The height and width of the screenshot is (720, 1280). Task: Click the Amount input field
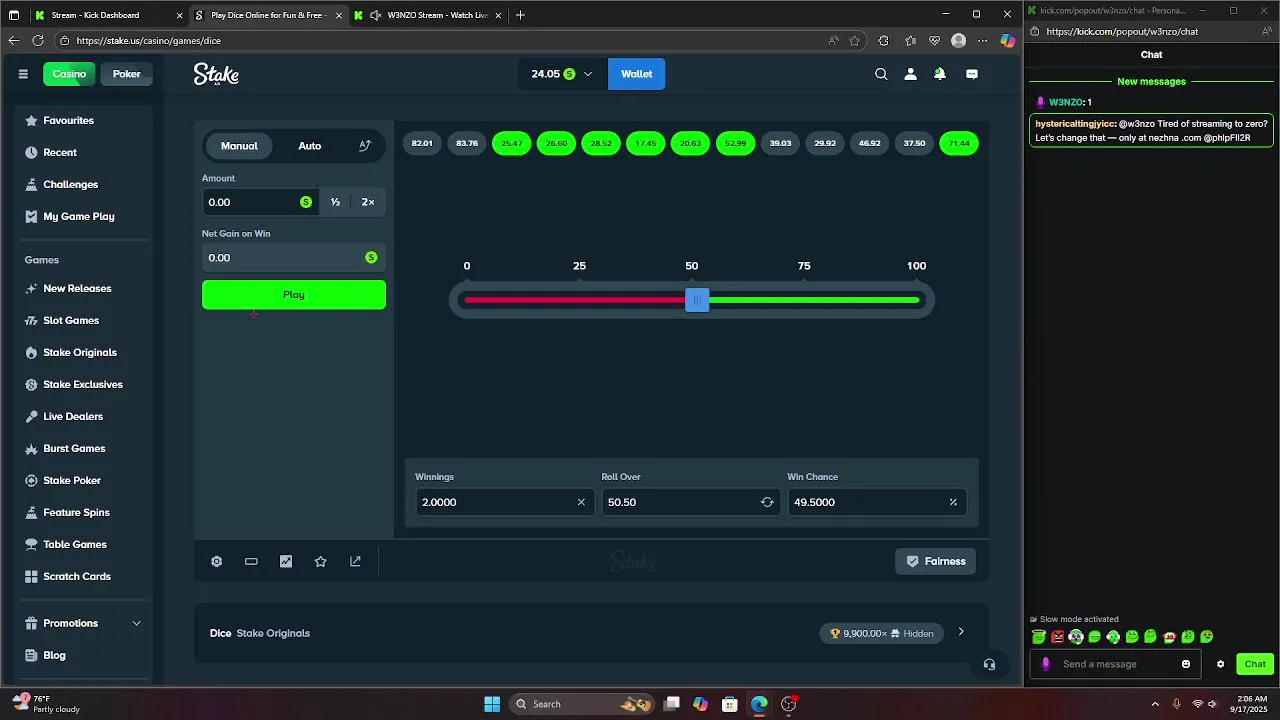point(260,202)
